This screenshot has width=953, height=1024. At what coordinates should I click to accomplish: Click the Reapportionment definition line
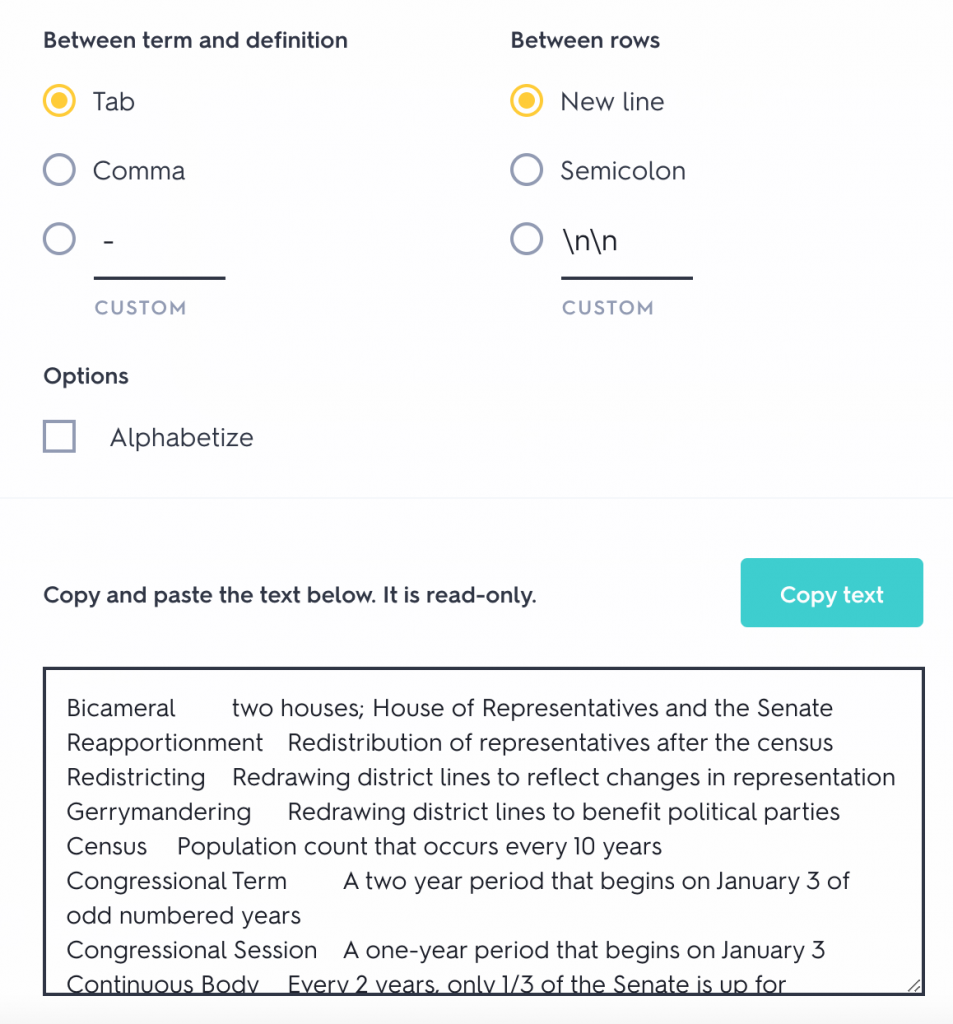480,743
